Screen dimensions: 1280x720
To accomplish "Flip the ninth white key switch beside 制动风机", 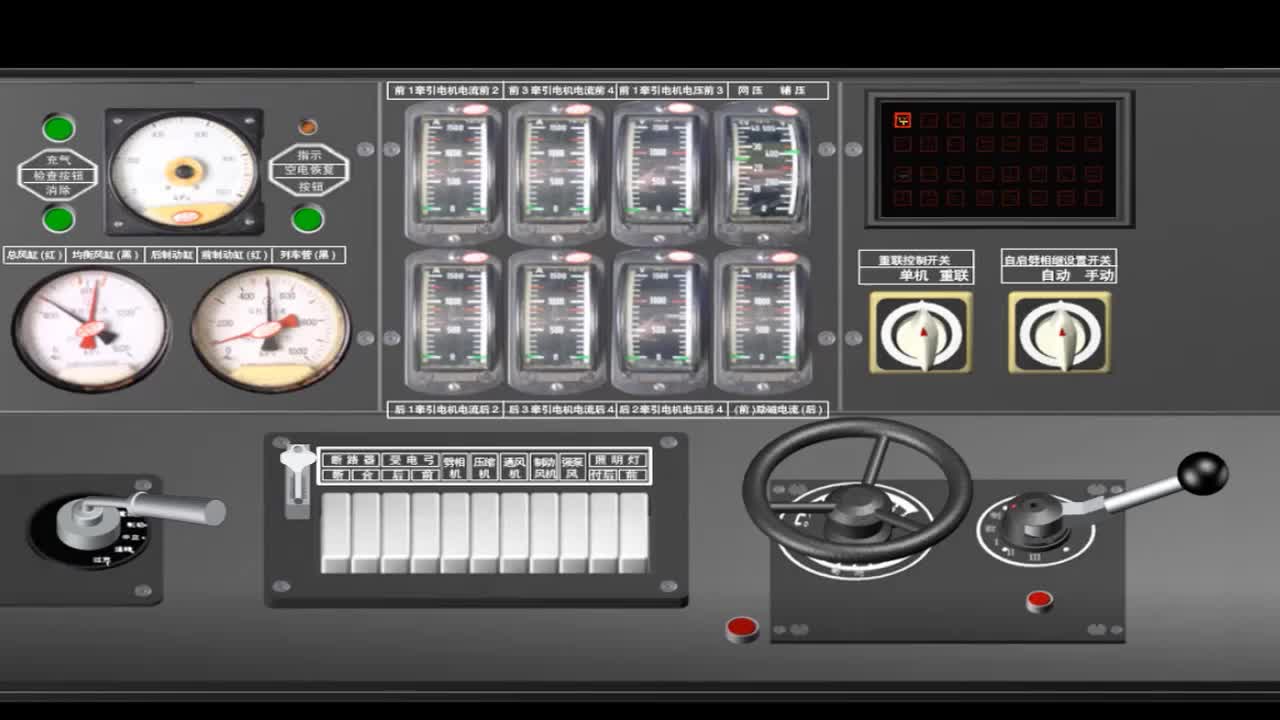I will pos(574,533).
